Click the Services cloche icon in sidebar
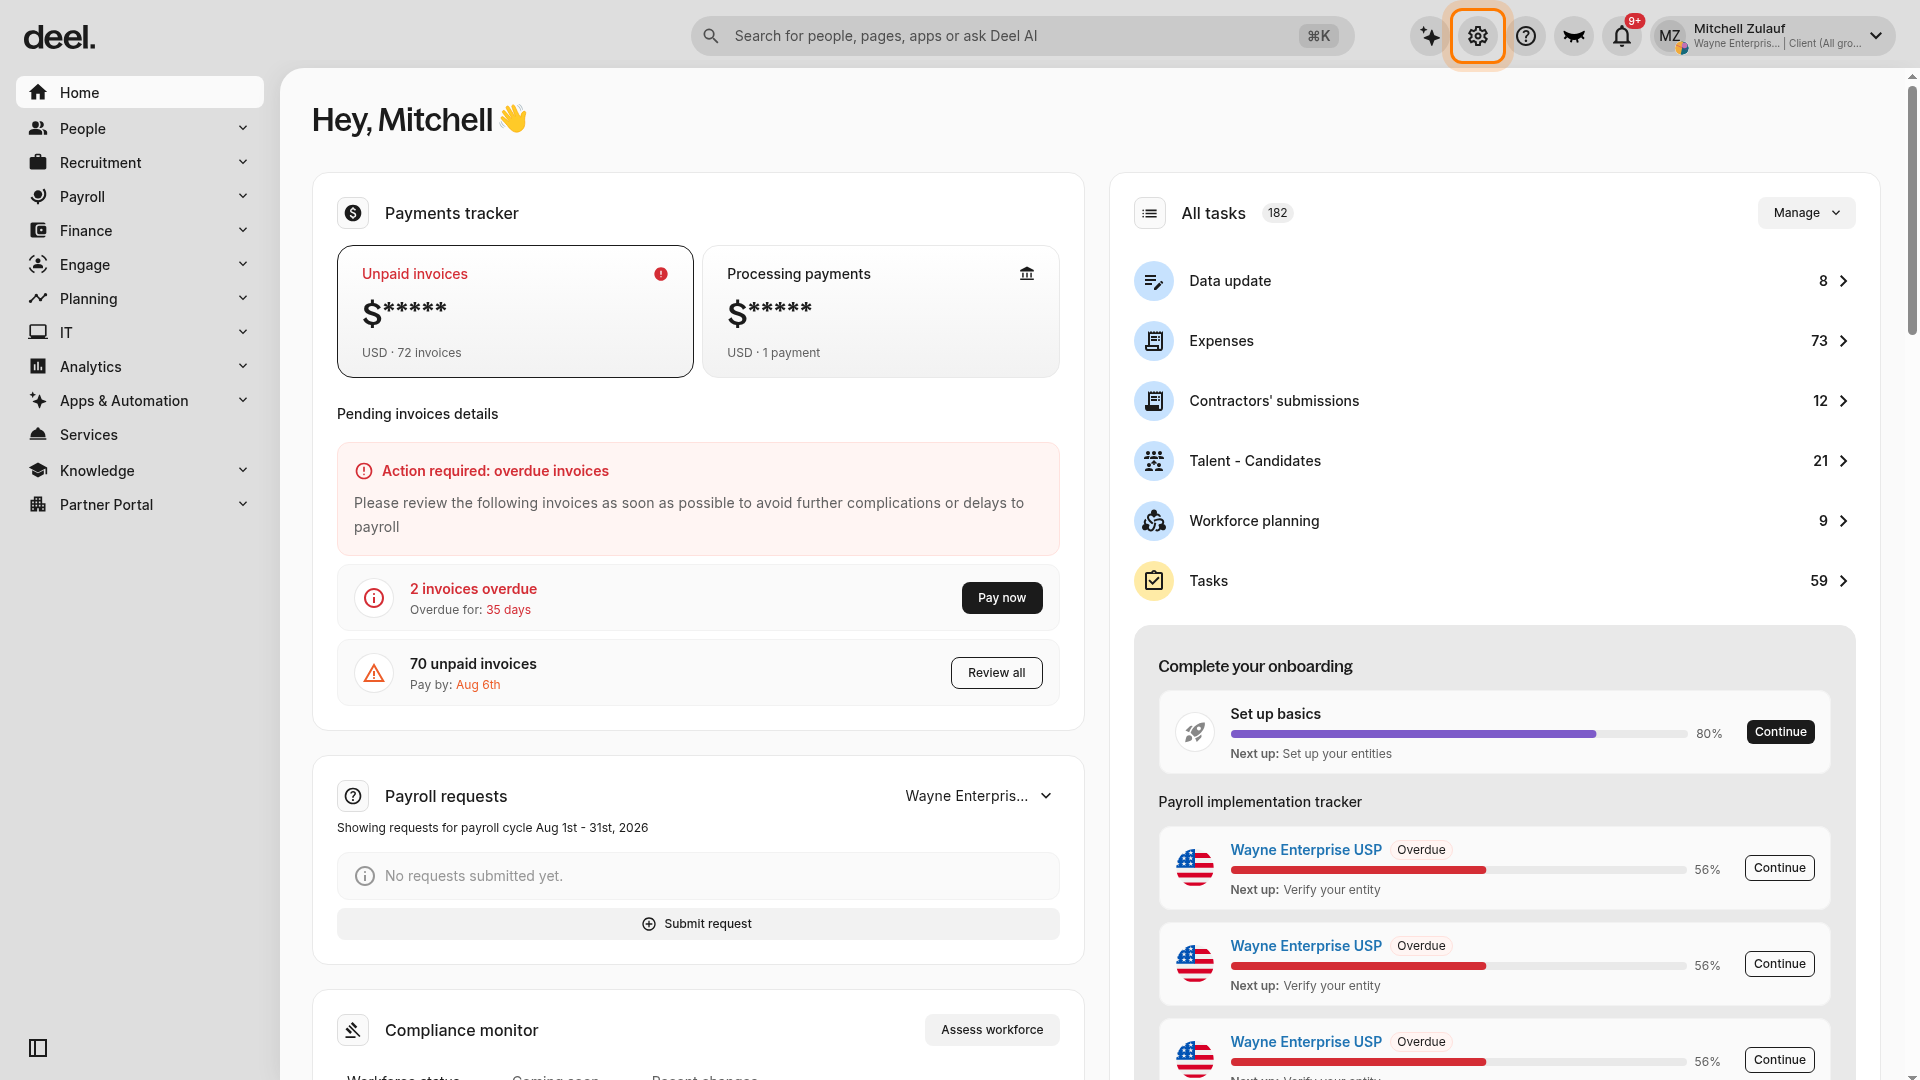This screenshot has height=1080, width=1920. pos(38,435)
